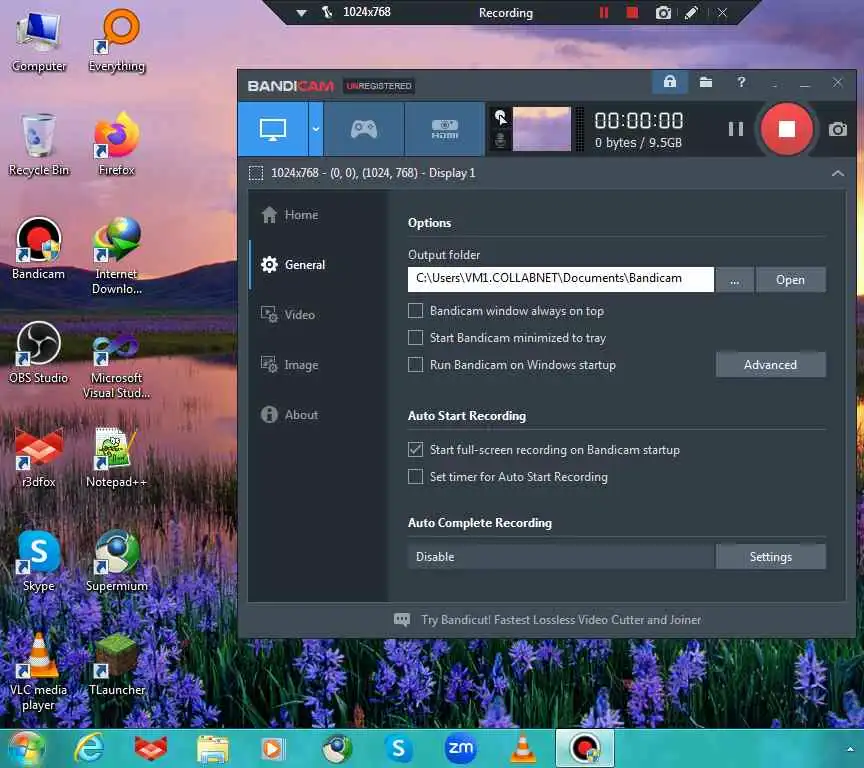
Task: Select Screen Recording mode monitor icon
Action: point(273,129)
